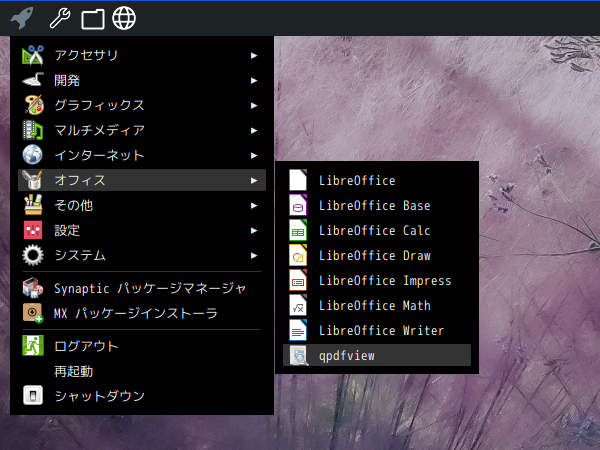600x450 pixels.
Task: Launch LibreOffice Math text label
Action: click(375, 305)
